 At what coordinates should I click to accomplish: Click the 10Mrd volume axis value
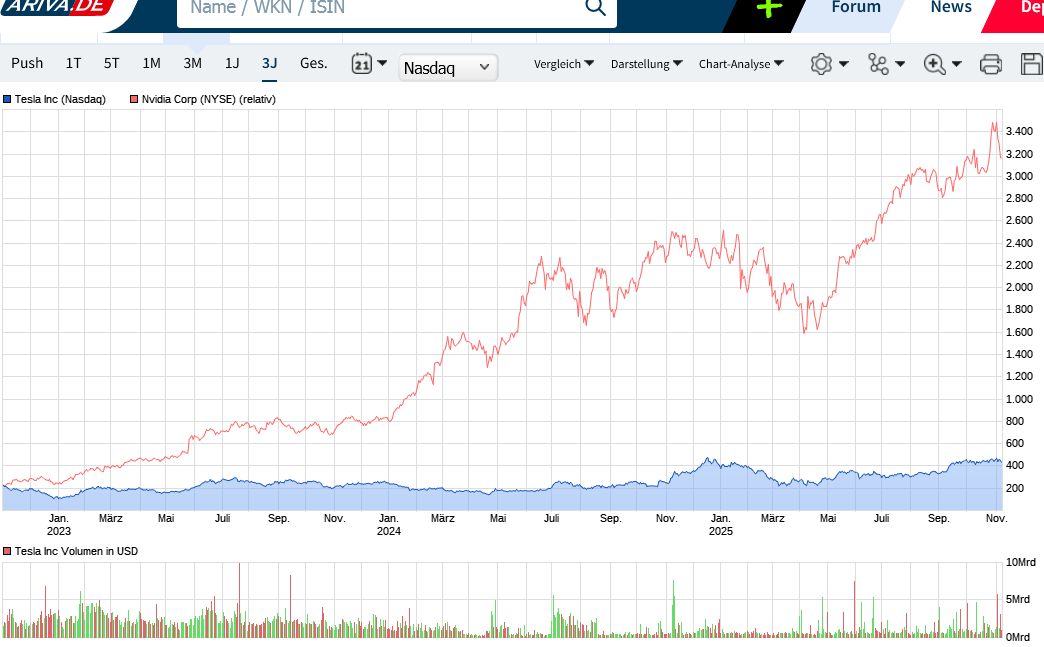pyautogui.click(x=1021, y=562)
